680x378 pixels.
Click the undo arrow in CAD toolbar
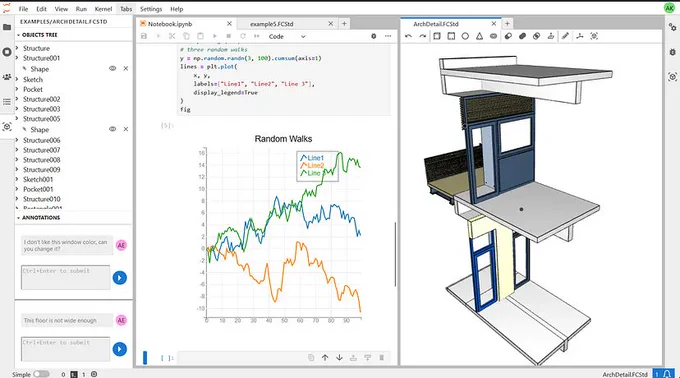(408, 36)
